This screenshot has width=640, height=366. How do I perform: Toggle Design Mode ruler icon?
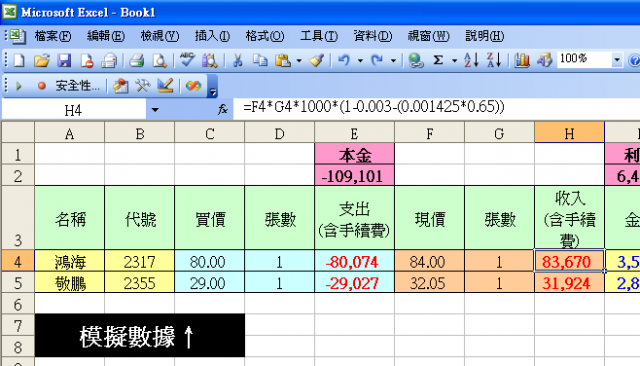(165, 86)
